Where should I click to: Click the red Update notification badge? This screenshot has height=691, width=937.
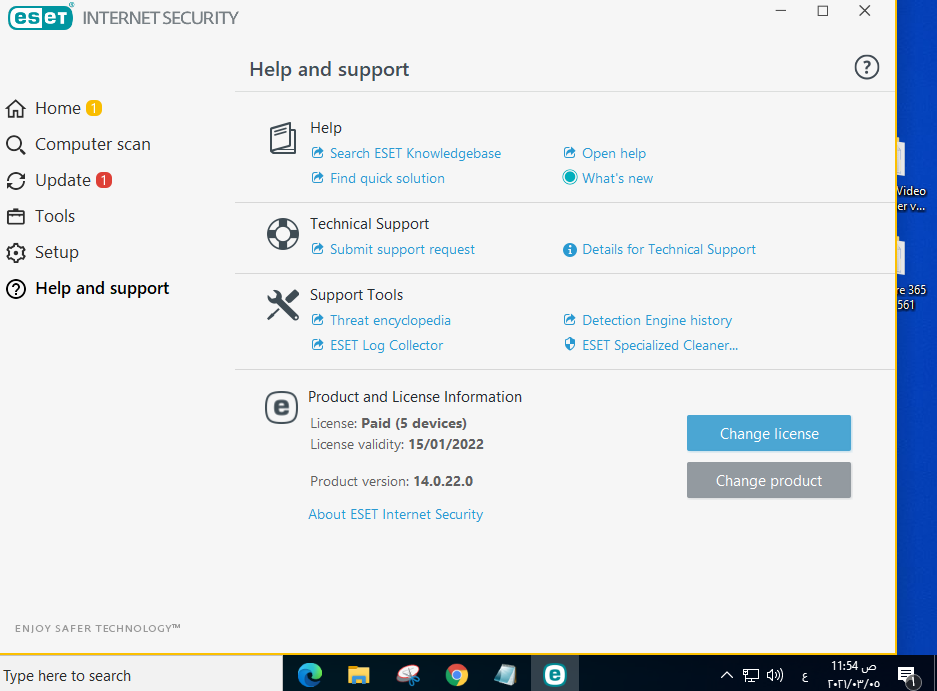point(104,179)
